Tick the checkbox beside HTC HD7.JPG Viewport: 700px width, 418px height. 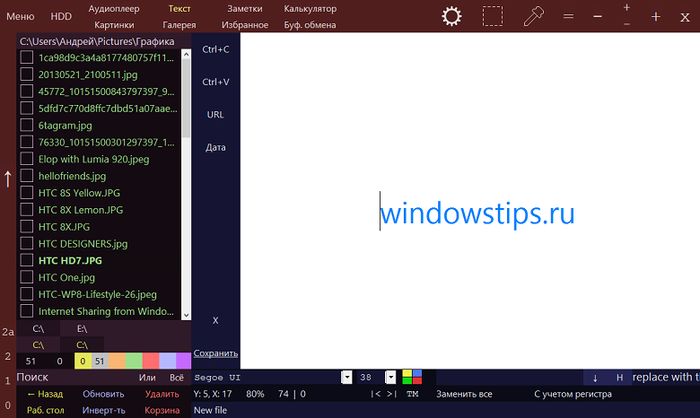click(27, 260)
